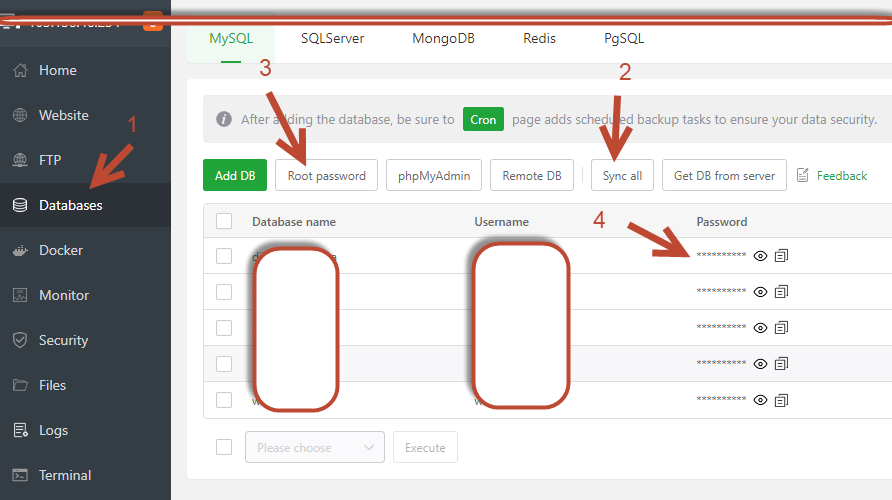
Task: Click the Root password button
Action: pos(327,175)
